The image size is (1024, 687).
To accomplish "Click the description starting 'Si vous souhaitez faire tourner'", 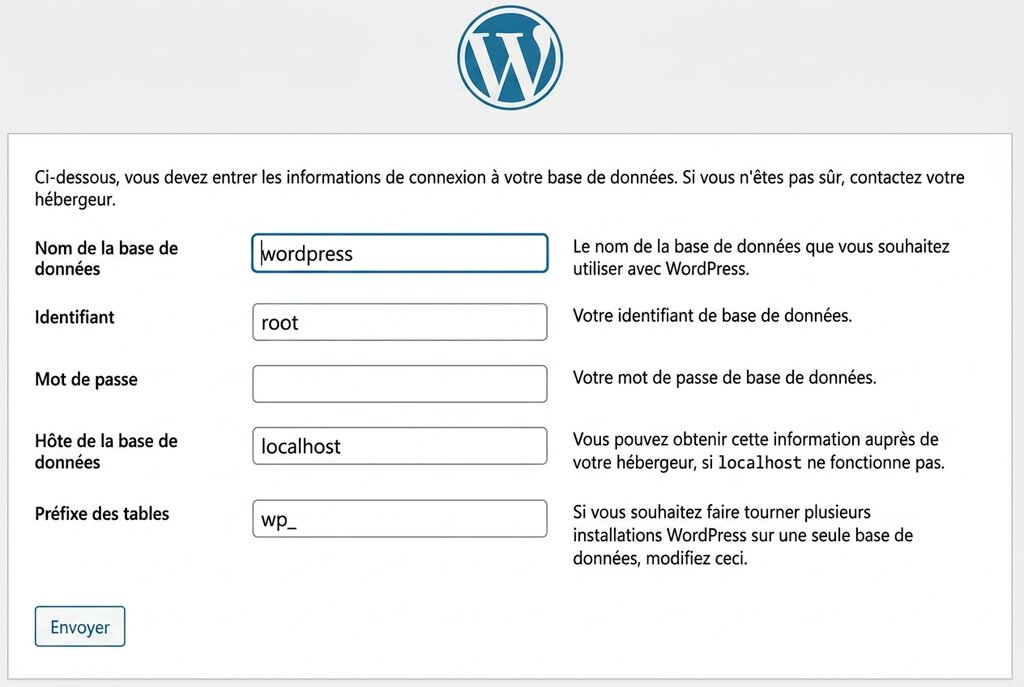I will pyautogui.click(x=743, y=535).
